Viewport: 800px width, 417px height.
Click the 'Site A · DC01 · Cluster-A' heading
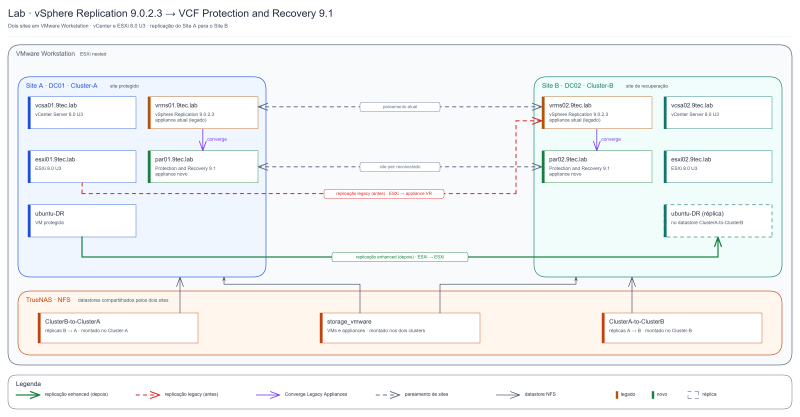pos(61,86)
